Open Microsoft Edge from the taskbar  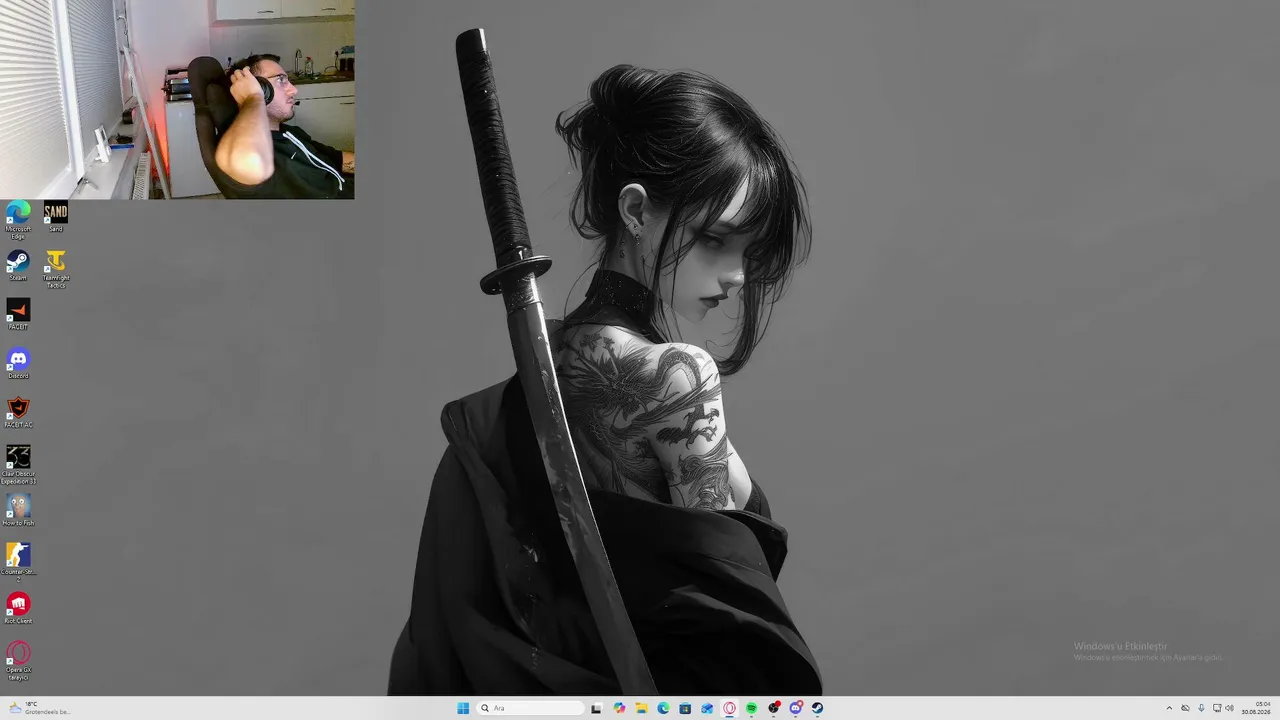(663, 708)
